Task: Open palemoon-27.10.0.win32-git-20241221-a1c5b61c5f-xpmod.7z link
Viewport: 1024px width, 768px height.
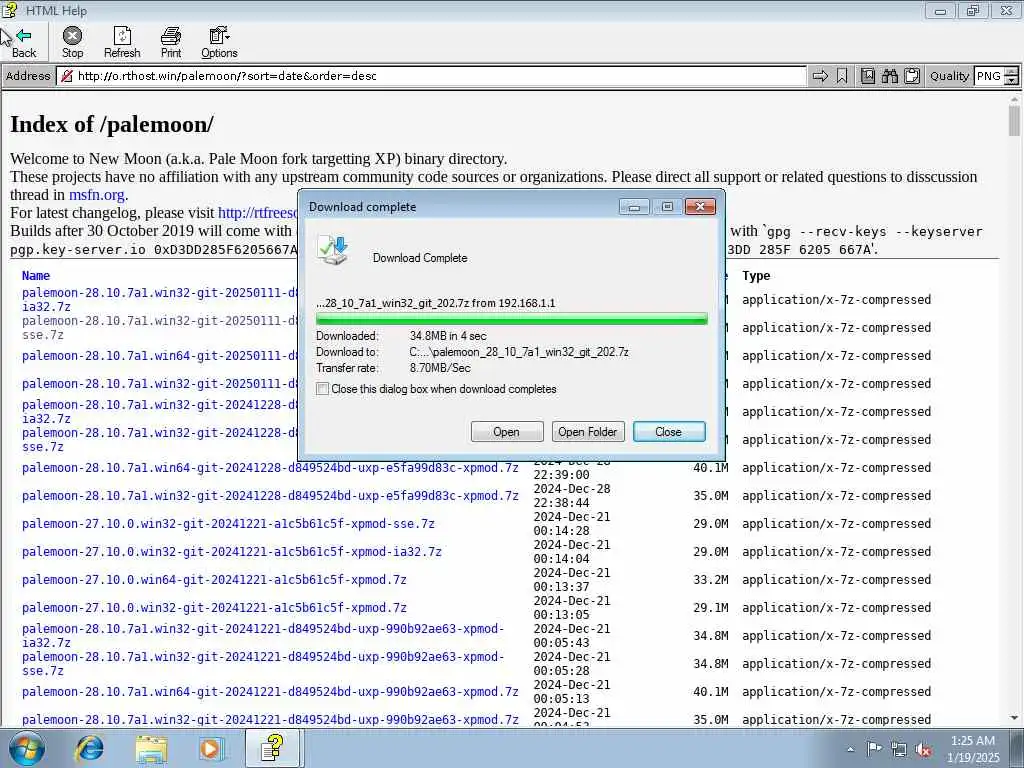Action: [x=214, y=608]
